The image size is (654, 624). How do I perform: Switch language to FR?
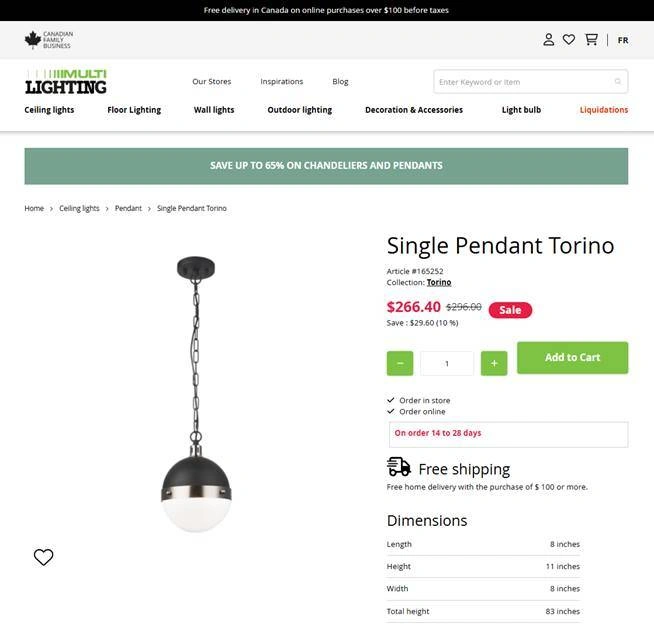pyautogui.click(x=623, y=40)
